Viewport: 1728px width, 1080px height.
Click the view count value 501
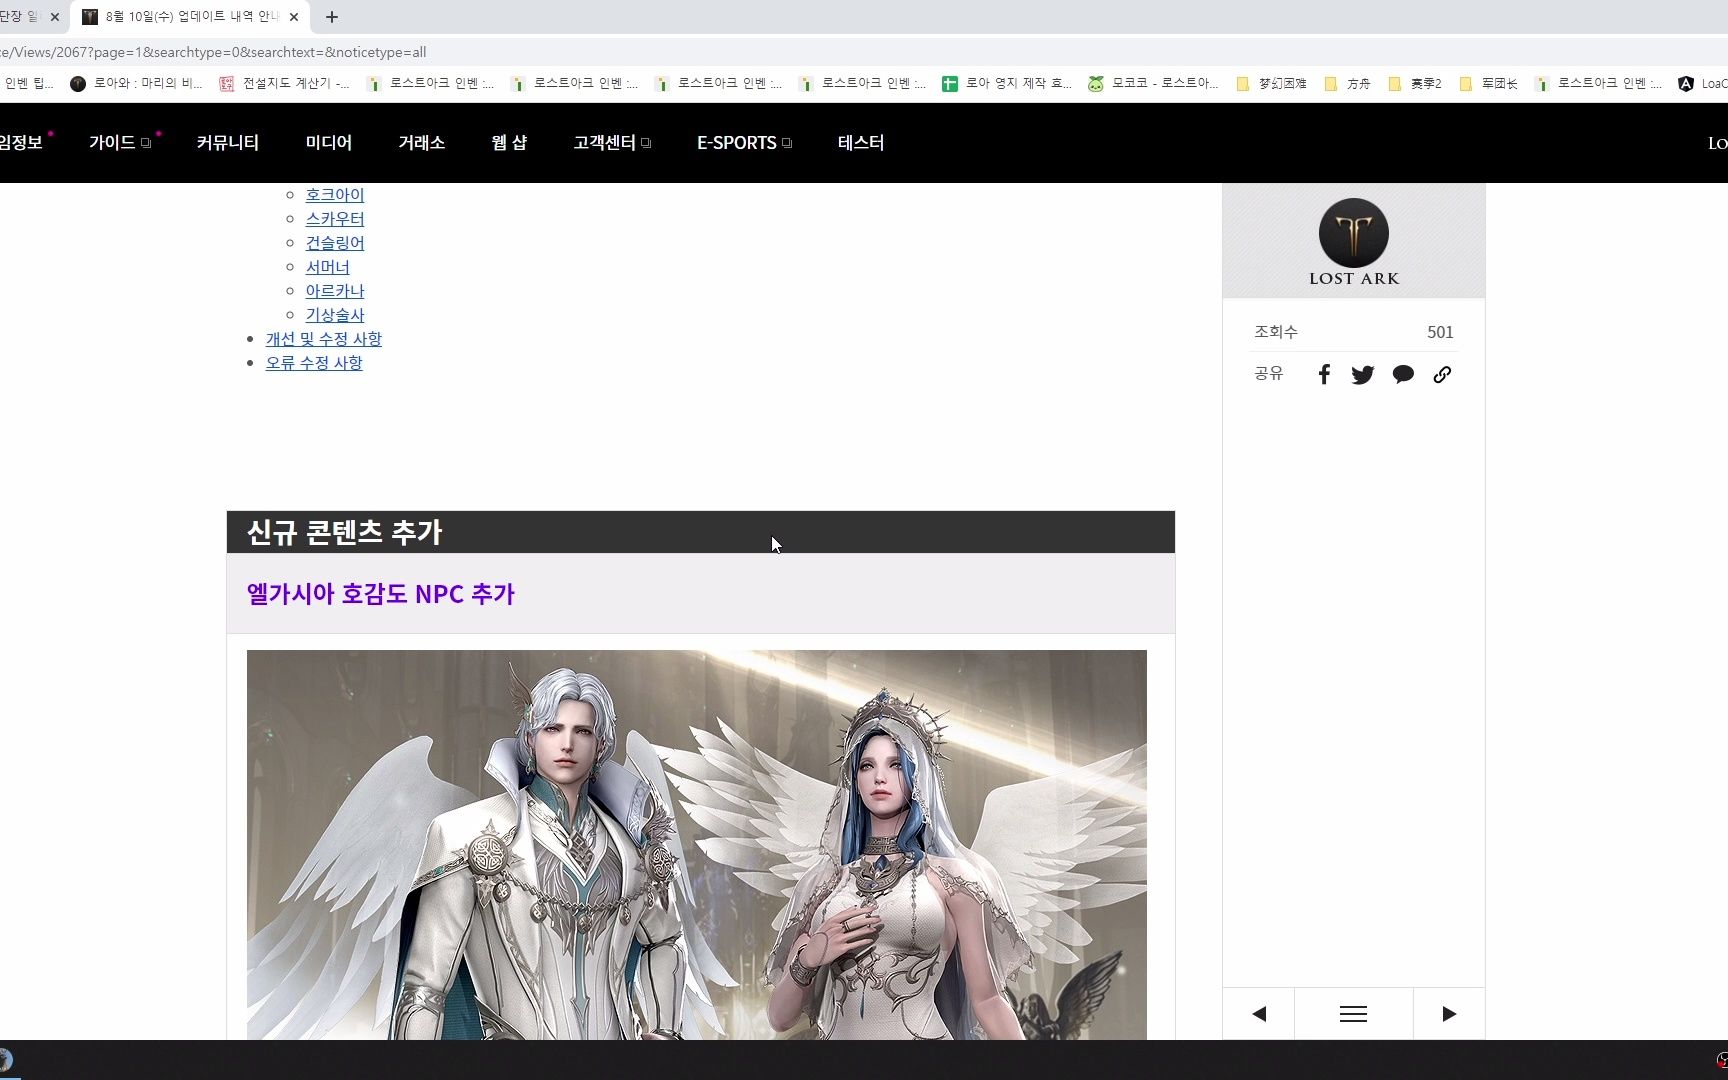[x=1440, y=332]
